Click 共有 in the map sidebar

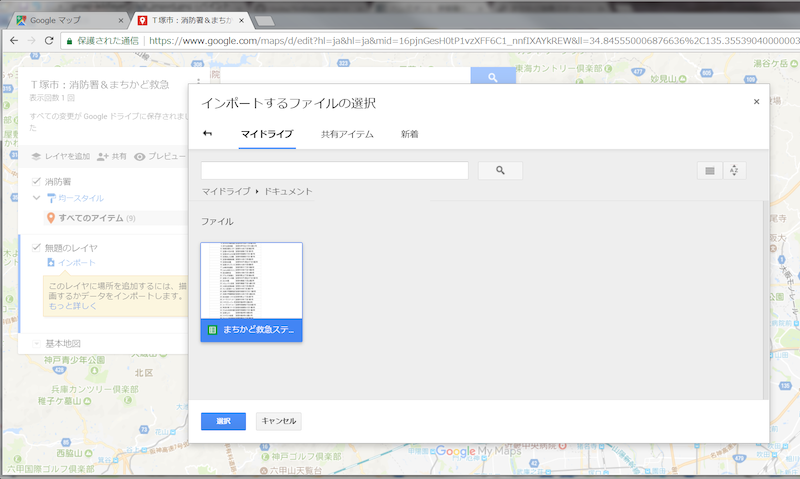click(x=112, y=157)
